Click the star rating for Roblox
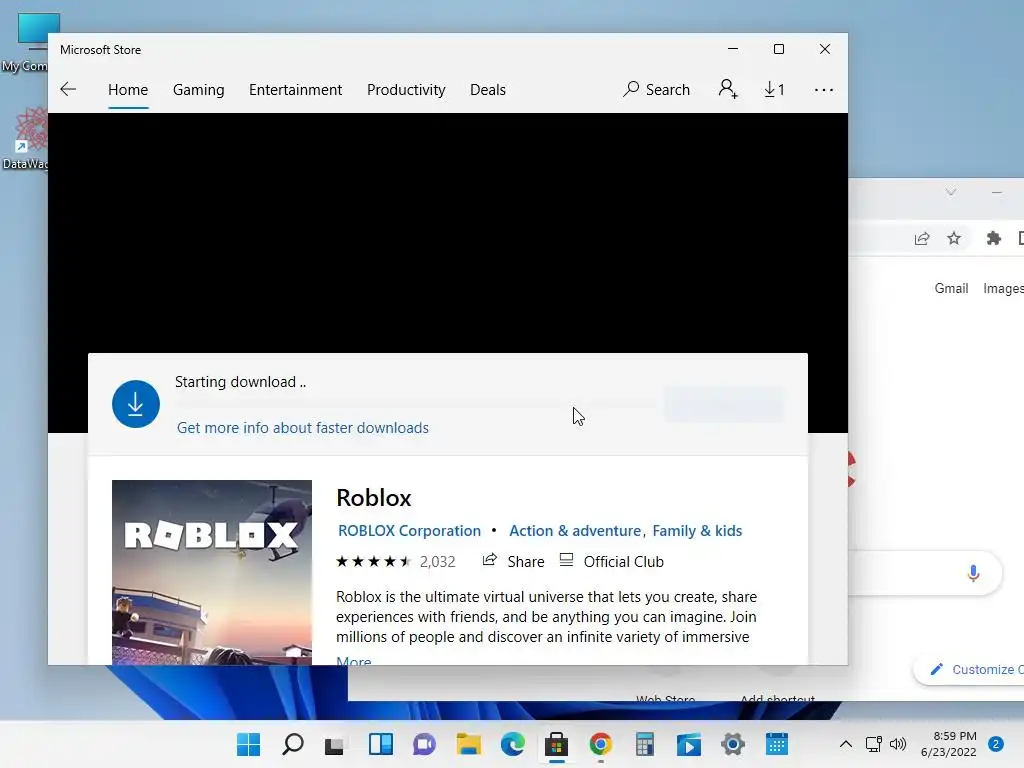This screenshot has width=1024, height=768. [374, 562]
